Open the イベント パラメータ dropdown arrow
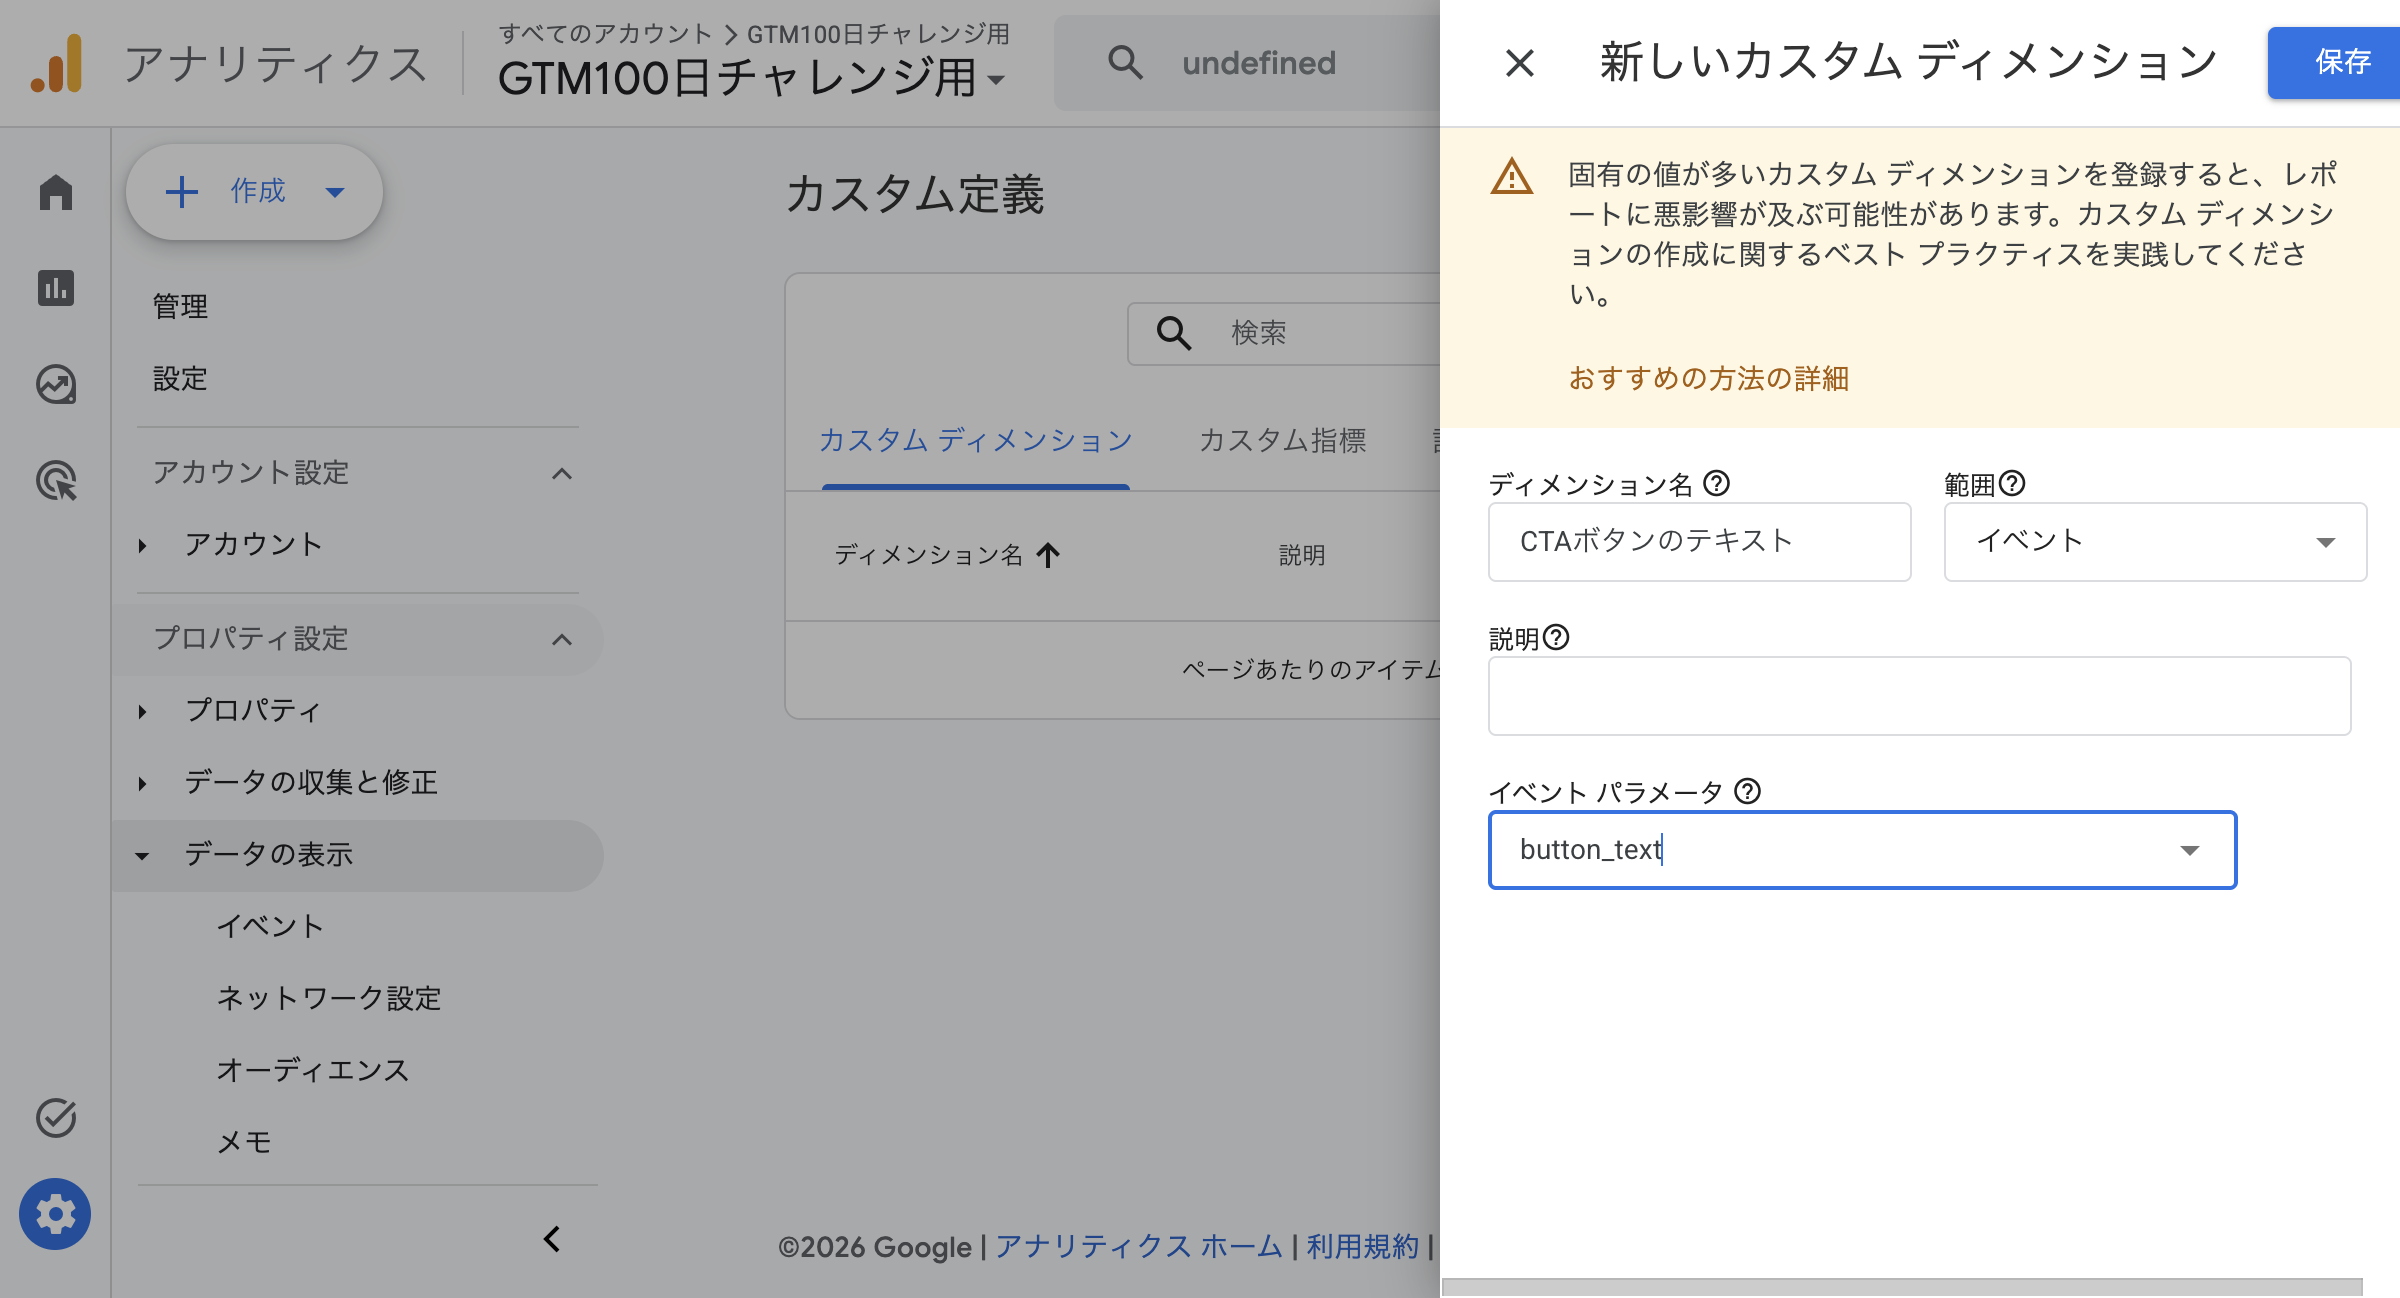 (x=2190, y=850)
